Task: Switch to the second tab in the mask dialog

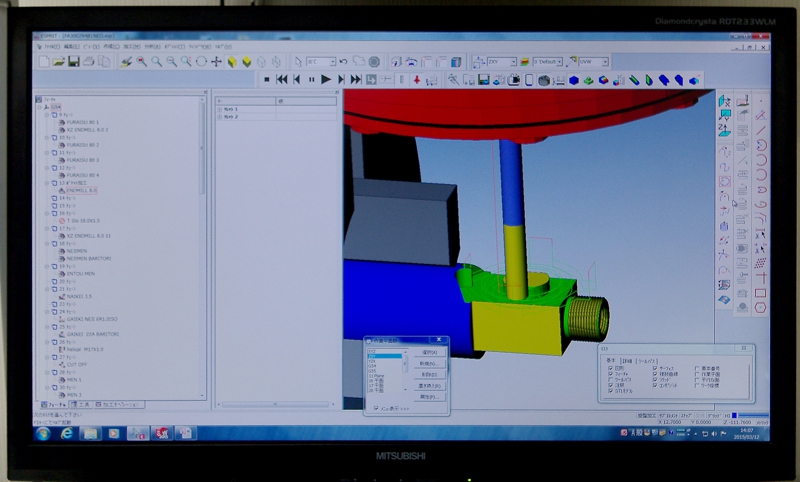Action: tap(627, 361)
